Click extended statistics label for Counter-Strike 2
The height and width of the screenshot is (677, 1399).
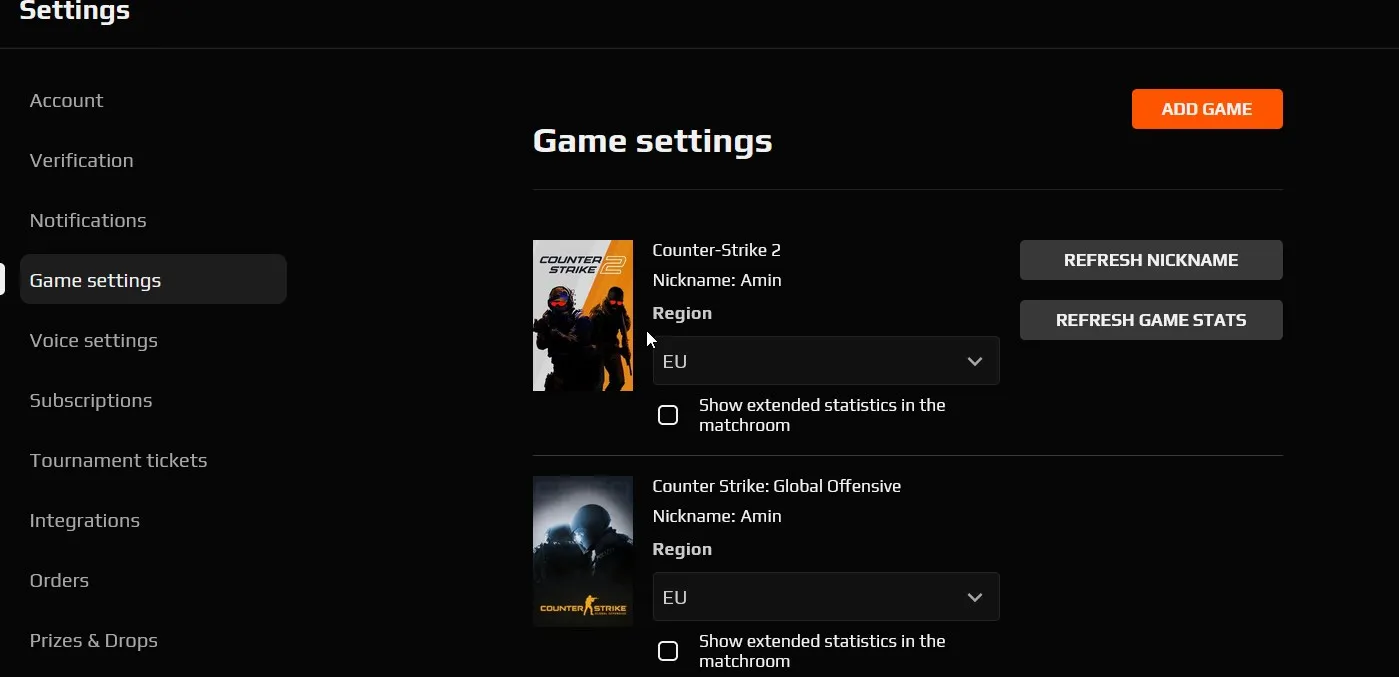coord(822,415)
